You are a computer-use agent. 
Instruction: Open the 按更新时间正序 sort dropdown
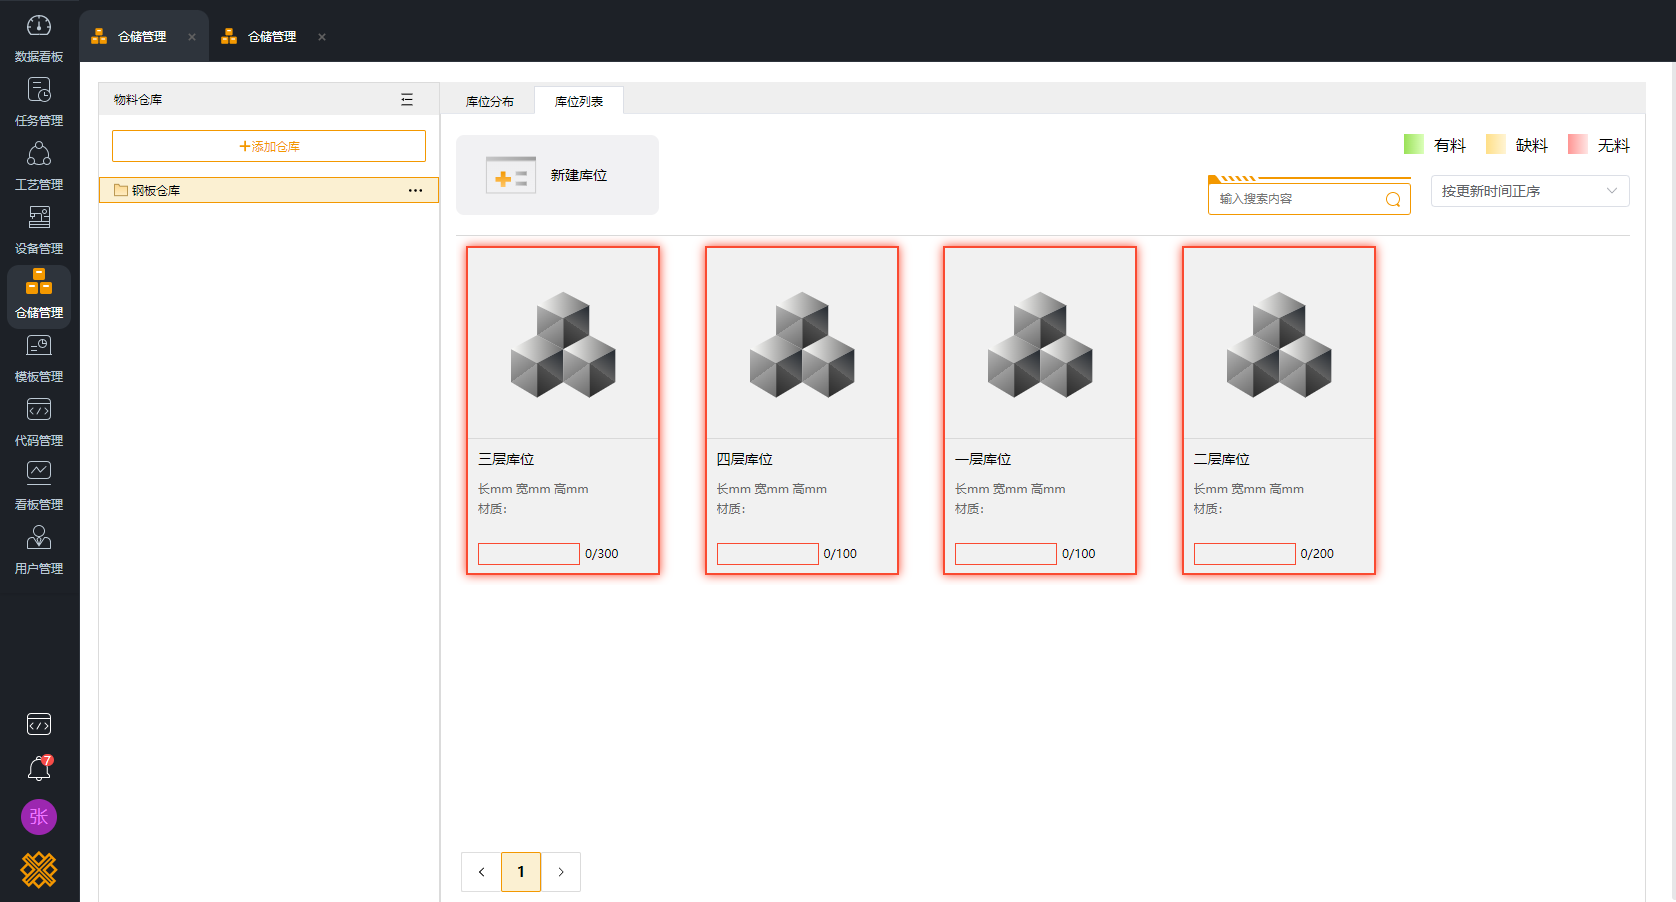tap(1529, 191)
